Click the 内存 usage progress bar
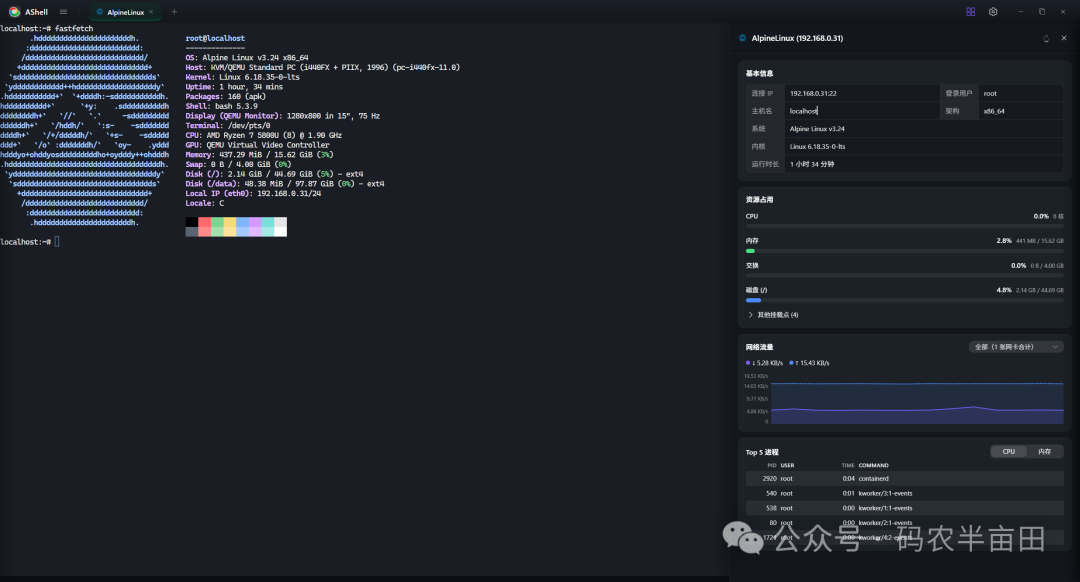 pyautogui.click(x=904, y=251)
